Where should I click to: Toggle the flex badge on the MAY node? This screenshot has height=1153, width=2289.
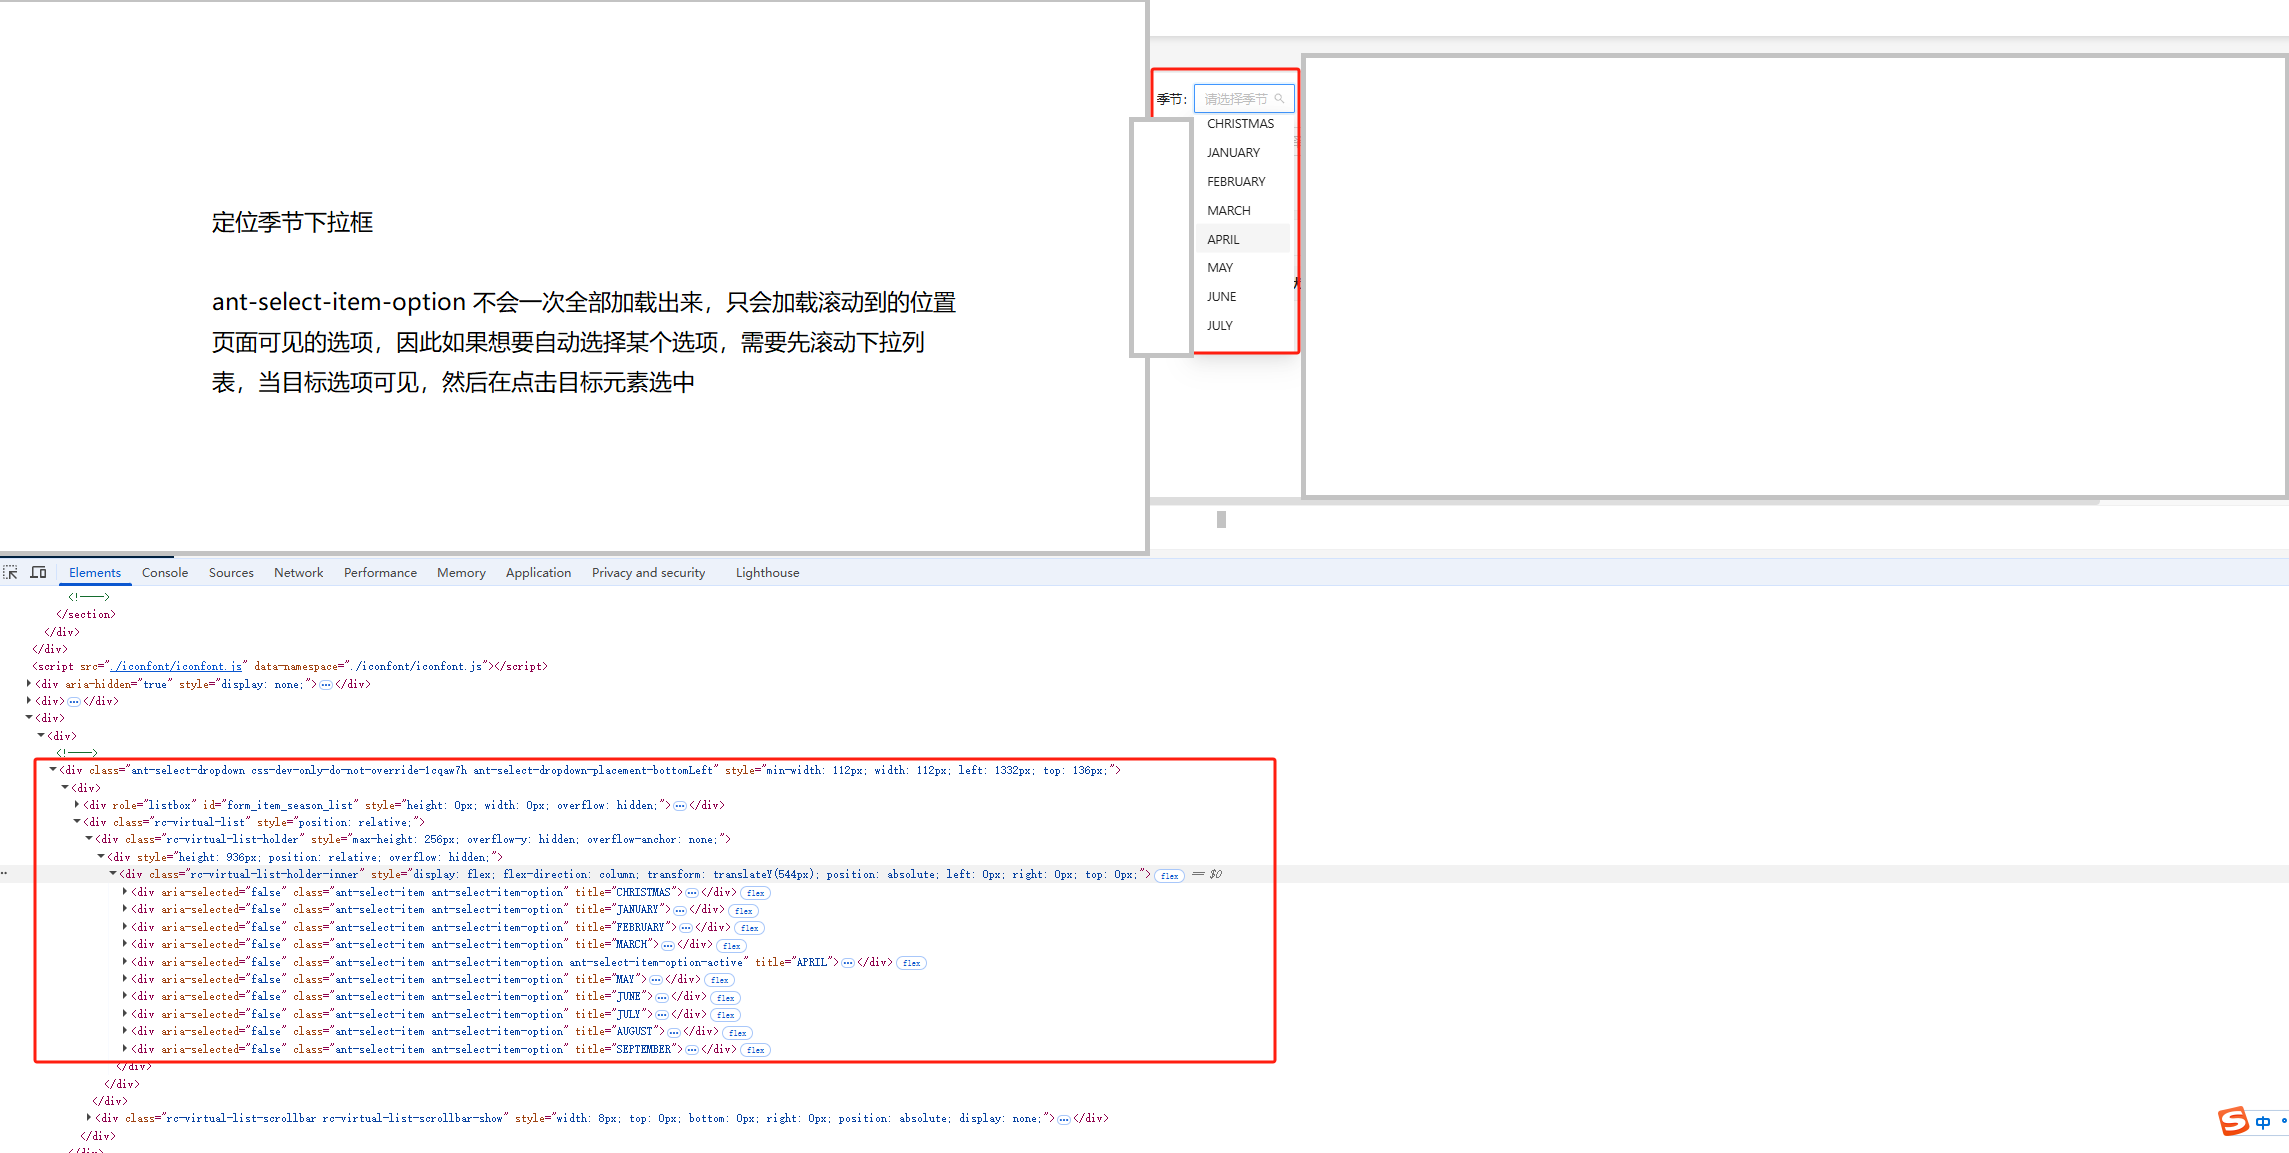(720, 980)
